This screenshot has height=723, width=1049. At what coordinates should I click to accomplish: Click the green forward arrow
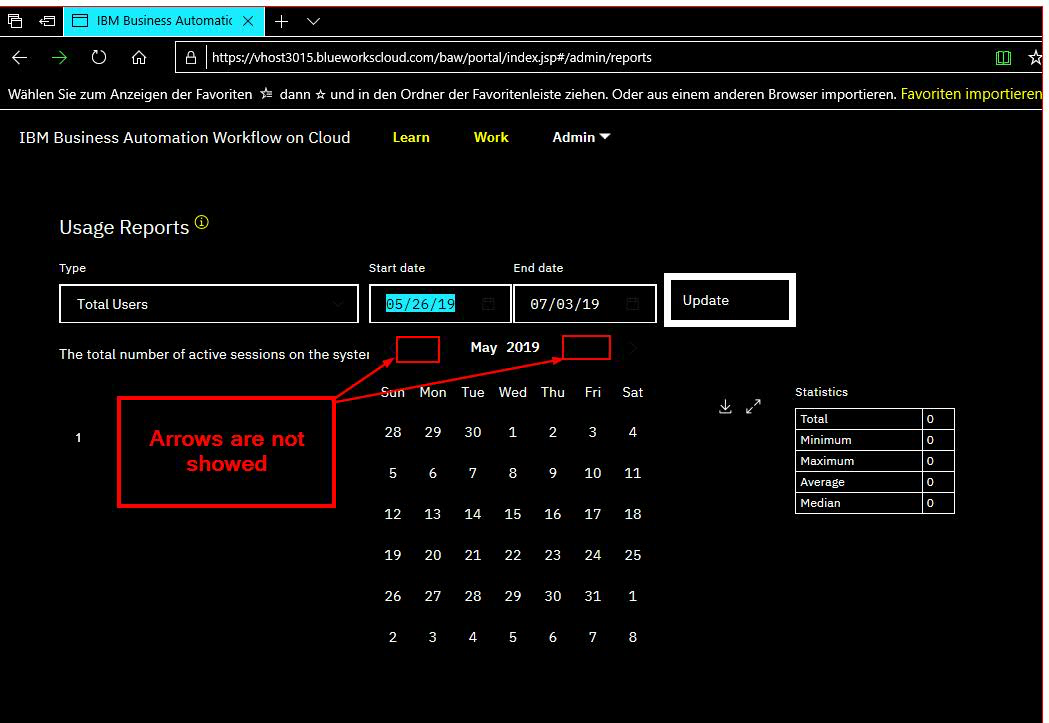(x=60, y=58)
